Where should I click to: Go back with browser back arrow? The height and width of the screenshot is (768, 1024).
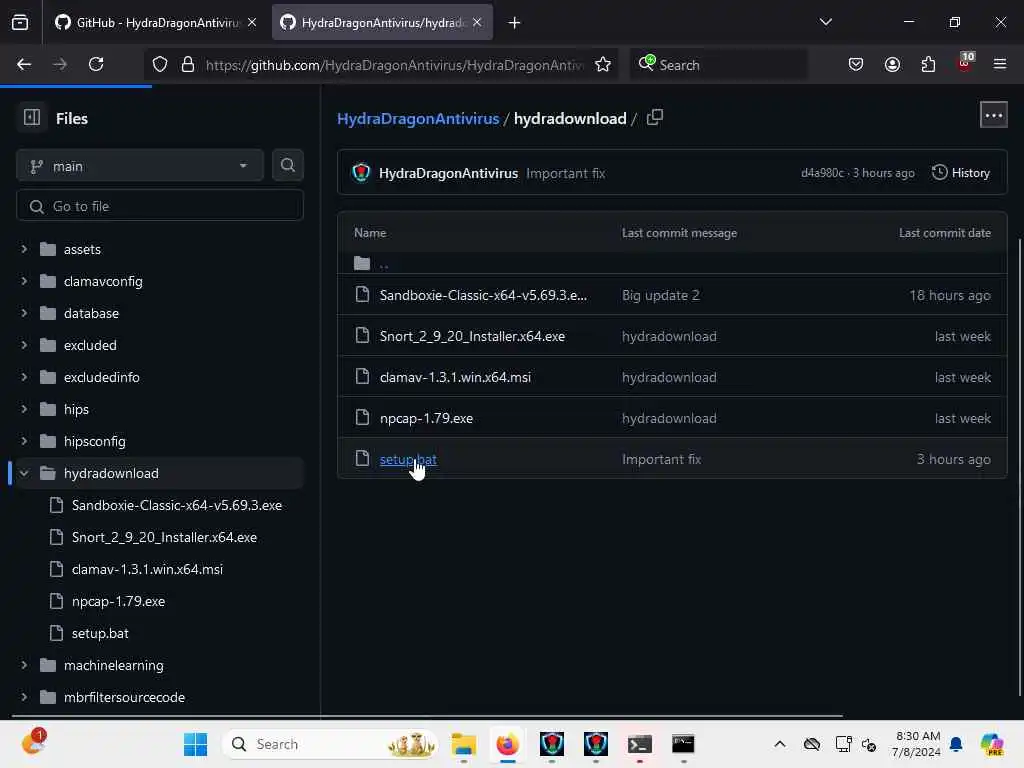24,64
